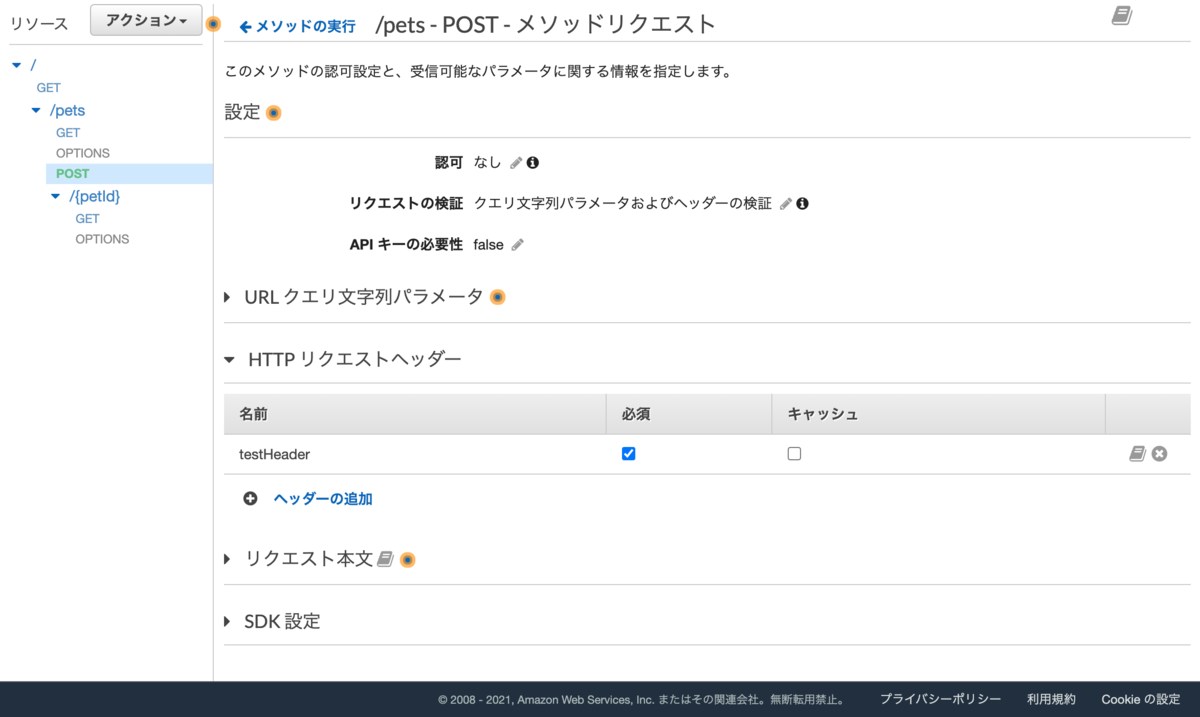Collapse the root / resource tree arrow
The height and width of the screenshot is (717, 1200).
point(16,65)
